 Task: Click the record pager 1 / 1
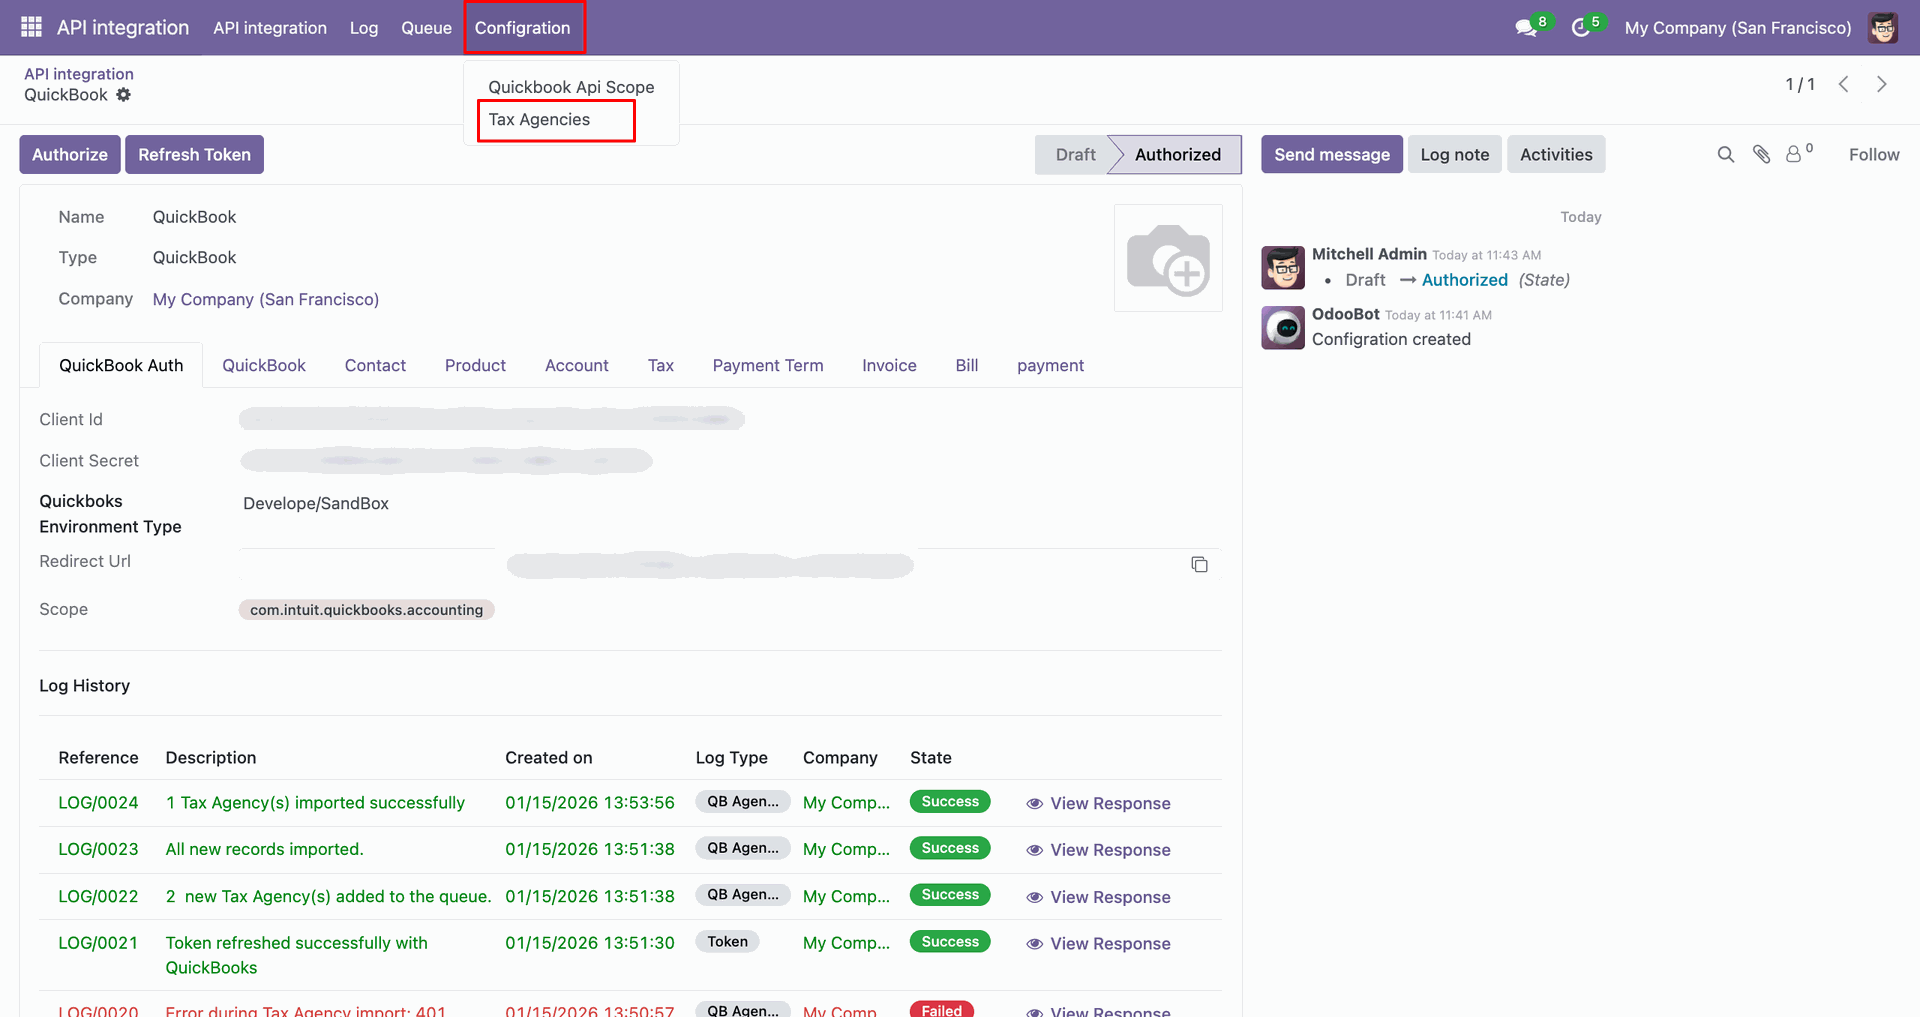1800,85
